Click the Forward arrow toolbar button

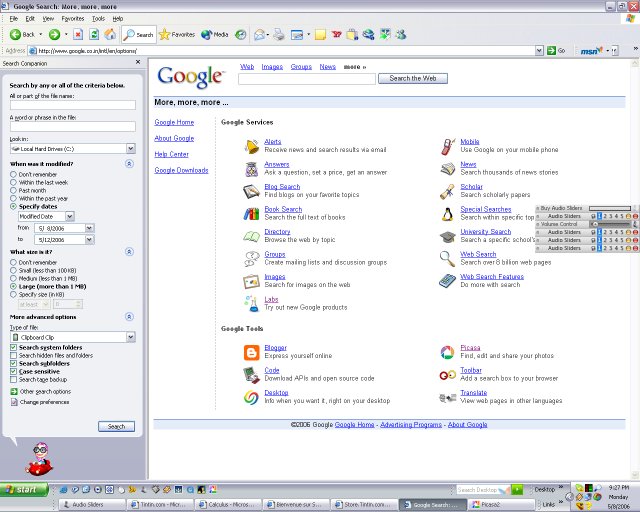(54, 35)
